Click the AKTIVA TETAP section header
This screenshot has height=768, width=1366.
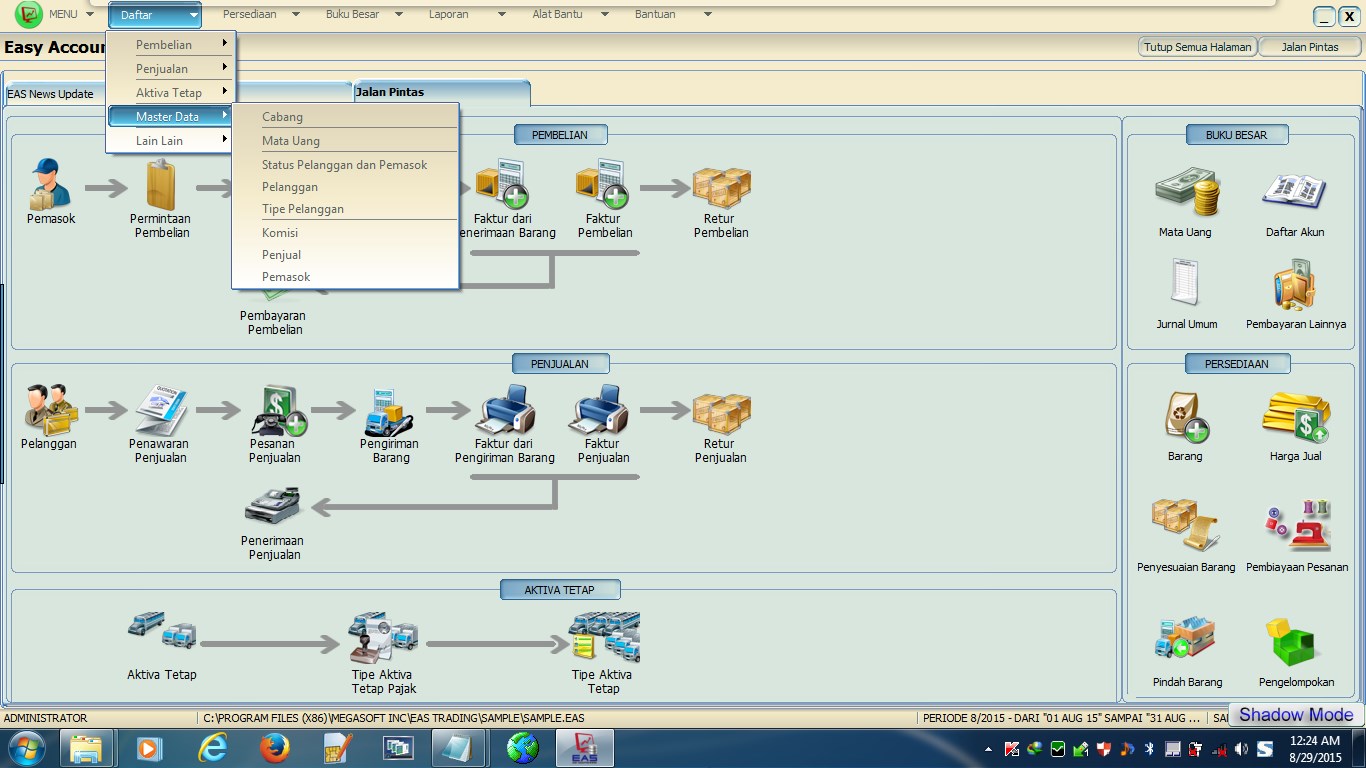pyautogui.click(x=560, y=590)
